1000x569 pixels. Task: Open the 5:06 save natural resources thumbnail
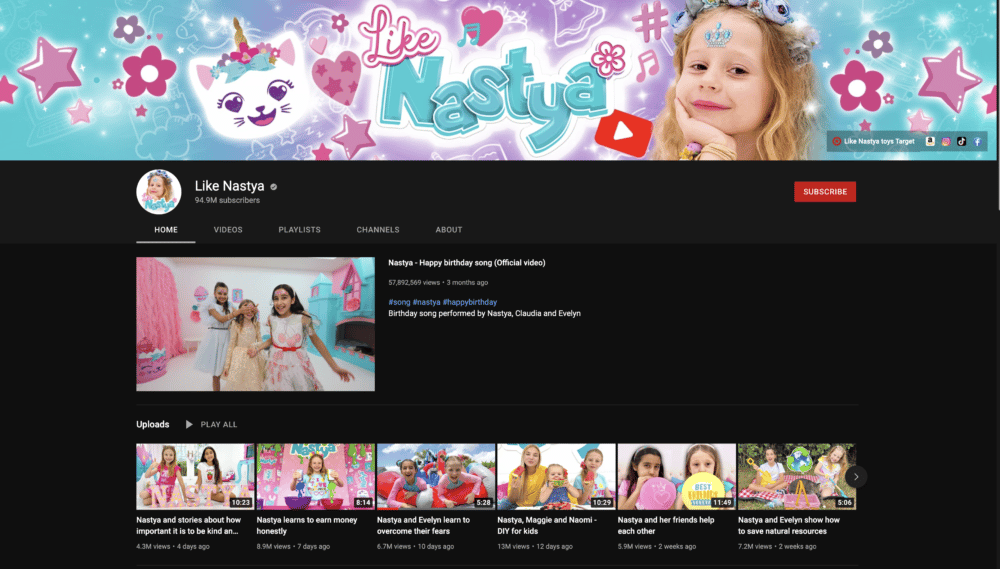(797, 477)
